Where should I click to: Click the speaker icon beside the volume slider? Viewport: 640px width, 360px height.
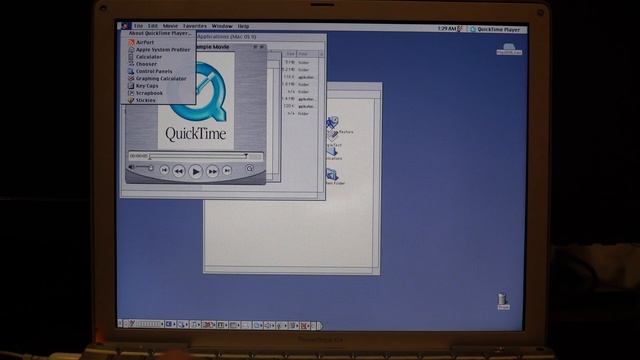(131, 167)
